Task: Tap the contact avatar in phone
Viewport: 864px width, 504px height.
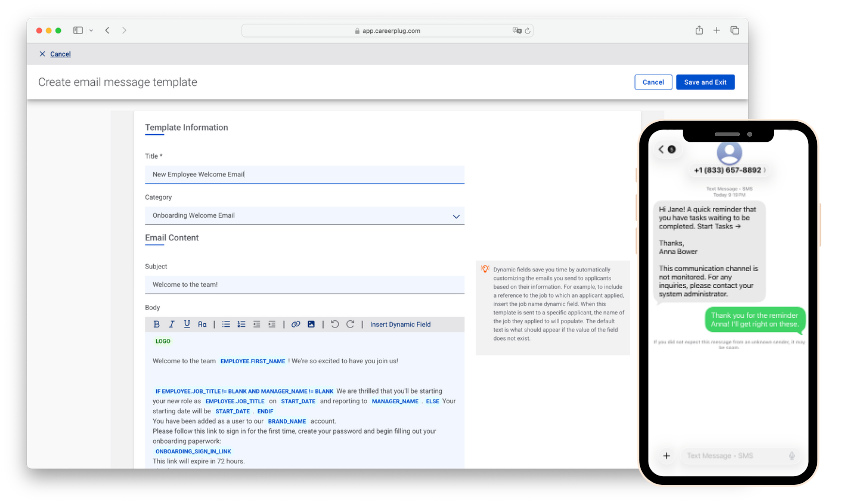Action: (729, 153)
